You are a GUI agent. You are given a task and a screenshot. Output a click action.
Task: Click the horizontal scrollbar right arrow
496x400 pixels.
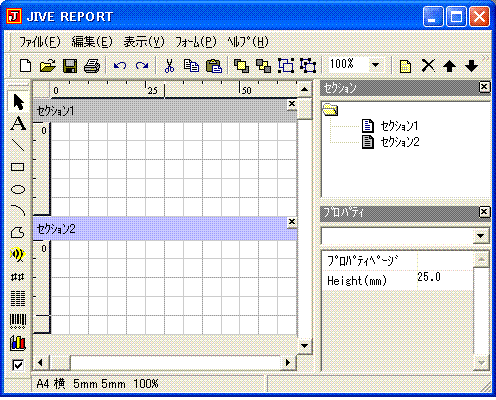pos(288,362)
